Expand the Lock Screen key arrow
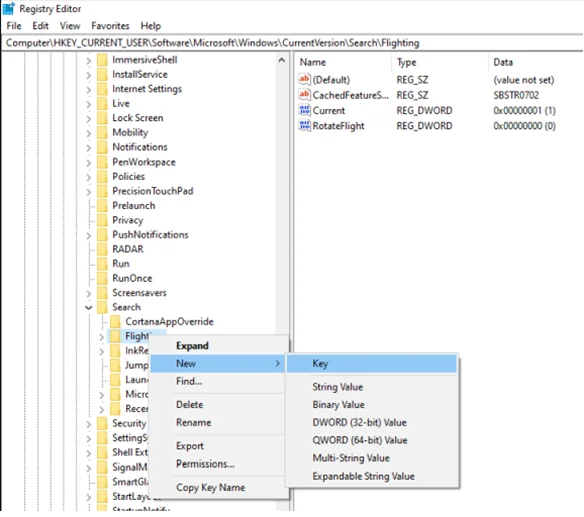Screen dimensions: 584x517 pos(89,118)
